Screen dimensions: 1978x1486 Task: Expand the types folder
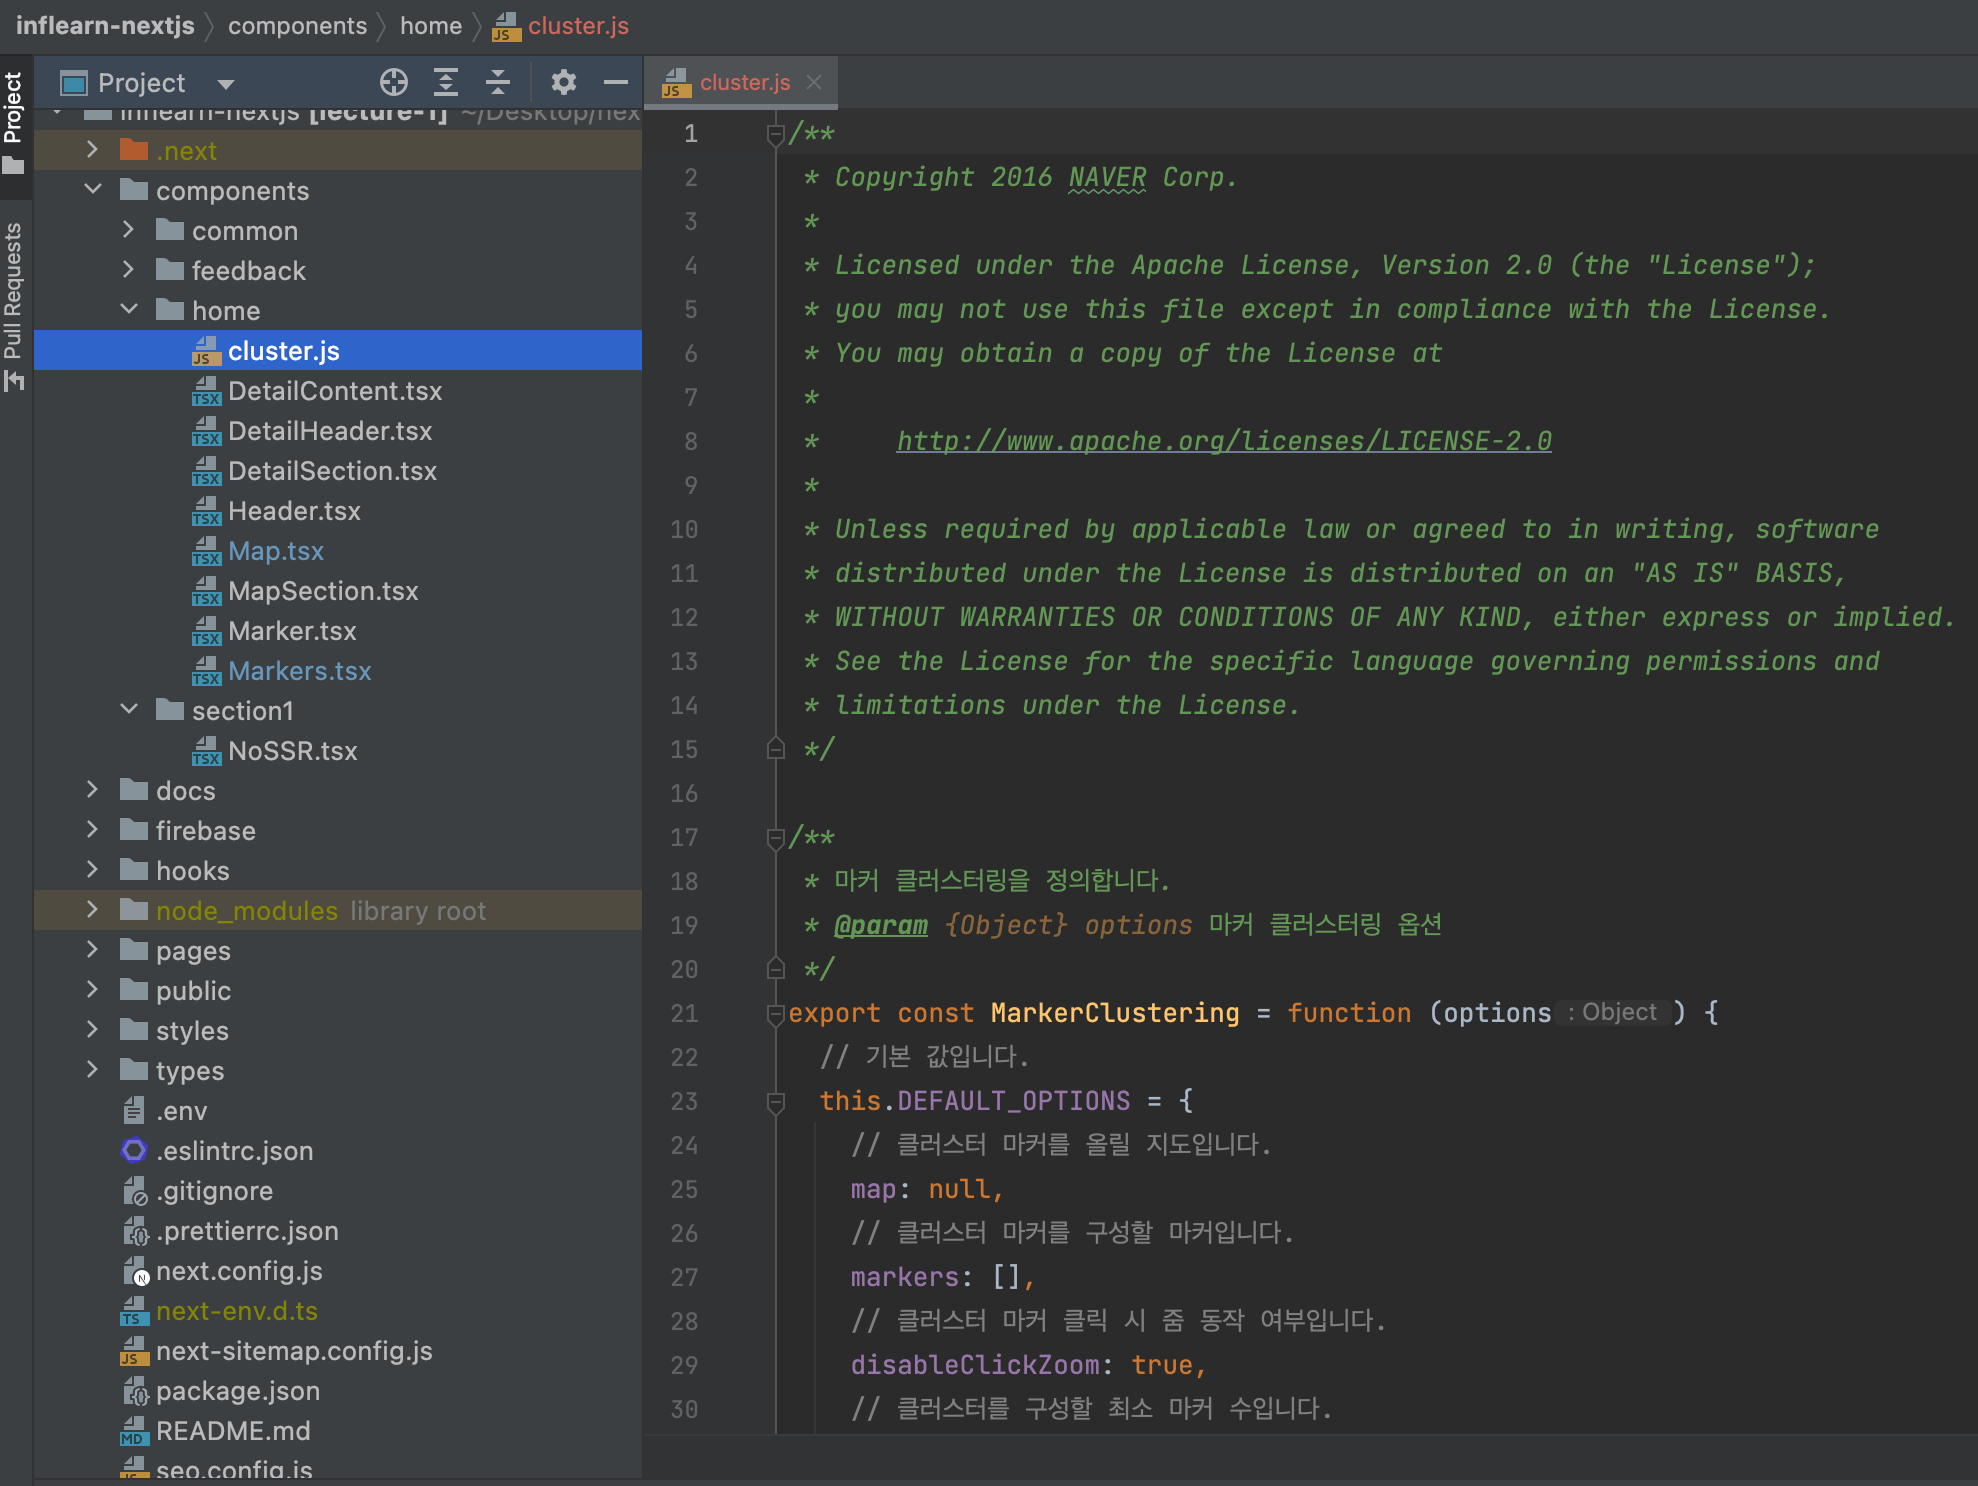click(x=93, y=1070)
